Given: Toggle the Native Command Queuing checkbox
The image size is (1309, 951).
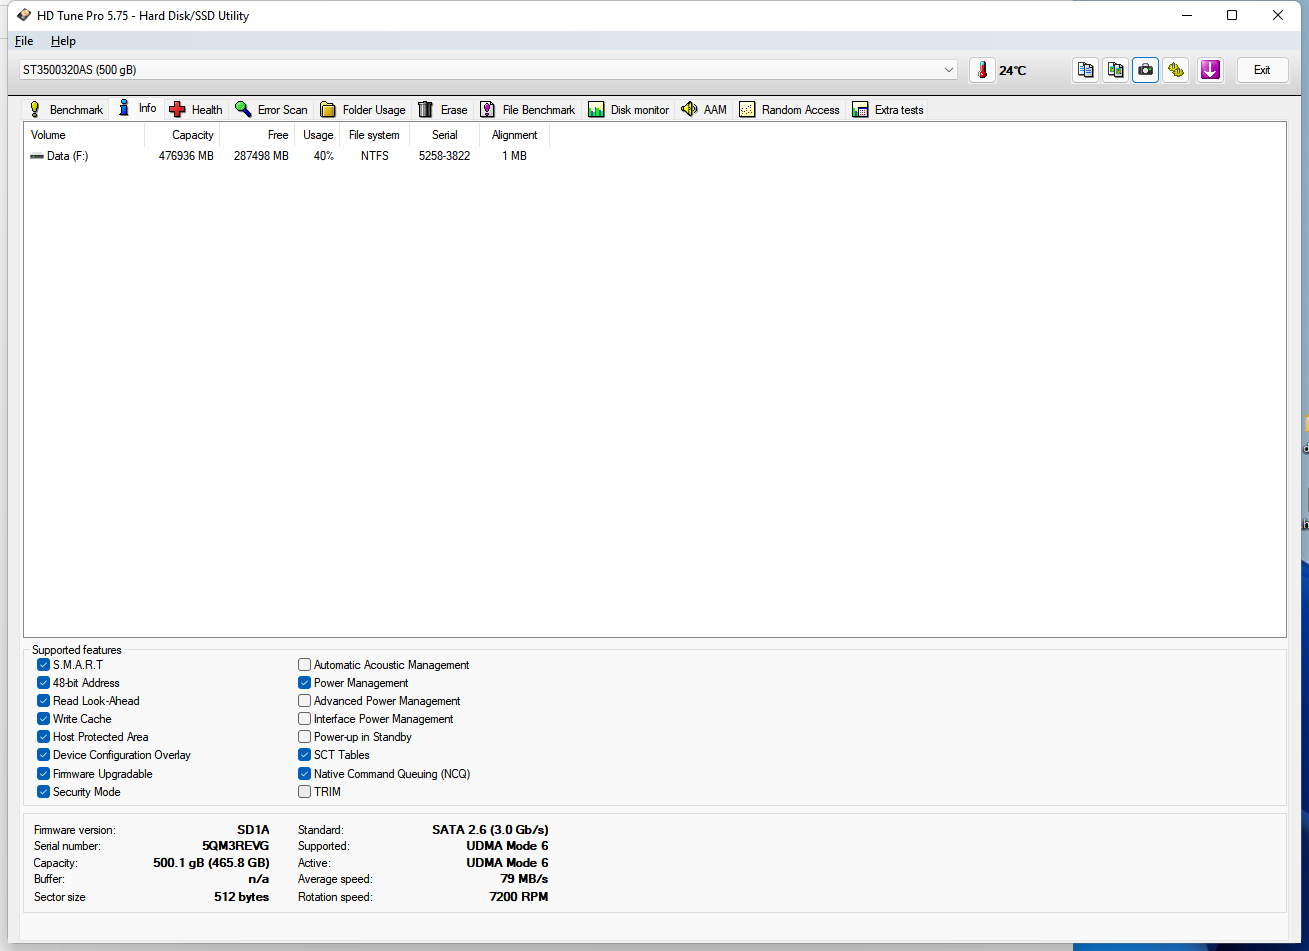Looking at the screenshot, I should point(305,774).
